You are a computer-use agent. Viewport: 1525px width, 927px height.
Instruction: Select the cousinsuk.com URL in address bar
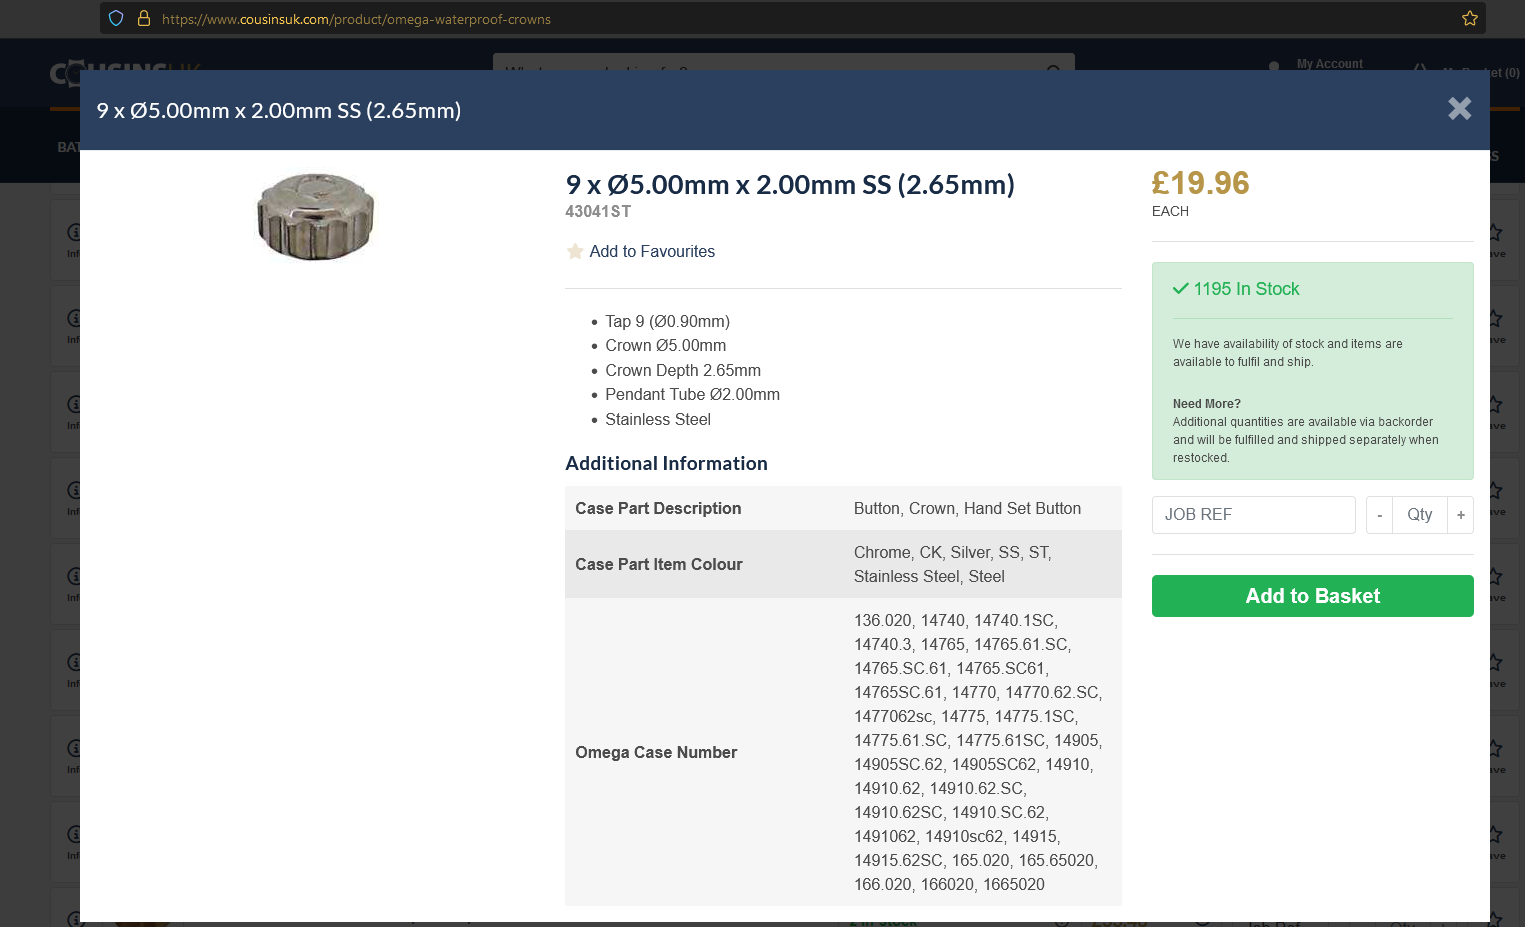pyautogui.click(x=356, y=19)
